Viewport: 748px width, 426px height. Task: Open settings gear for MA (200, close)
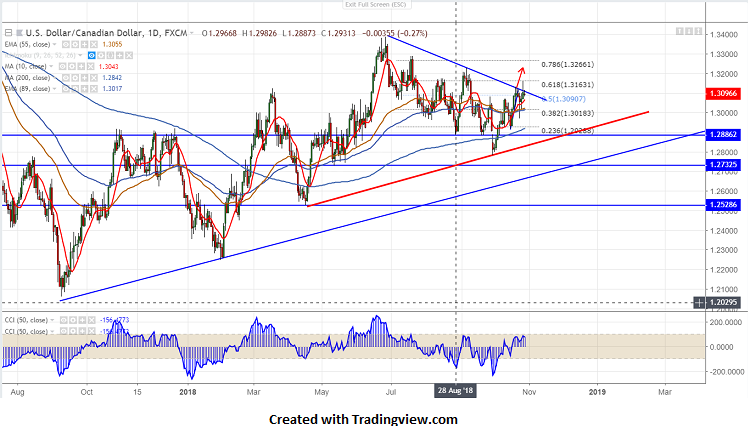(x=75, y=78)
